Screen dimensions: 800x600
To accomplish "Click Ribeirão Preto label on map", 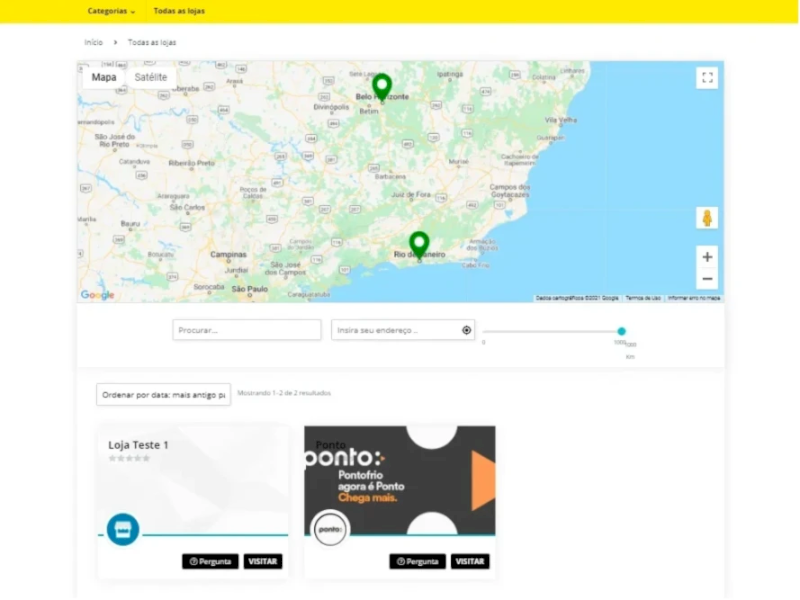I will pos(192,163).
